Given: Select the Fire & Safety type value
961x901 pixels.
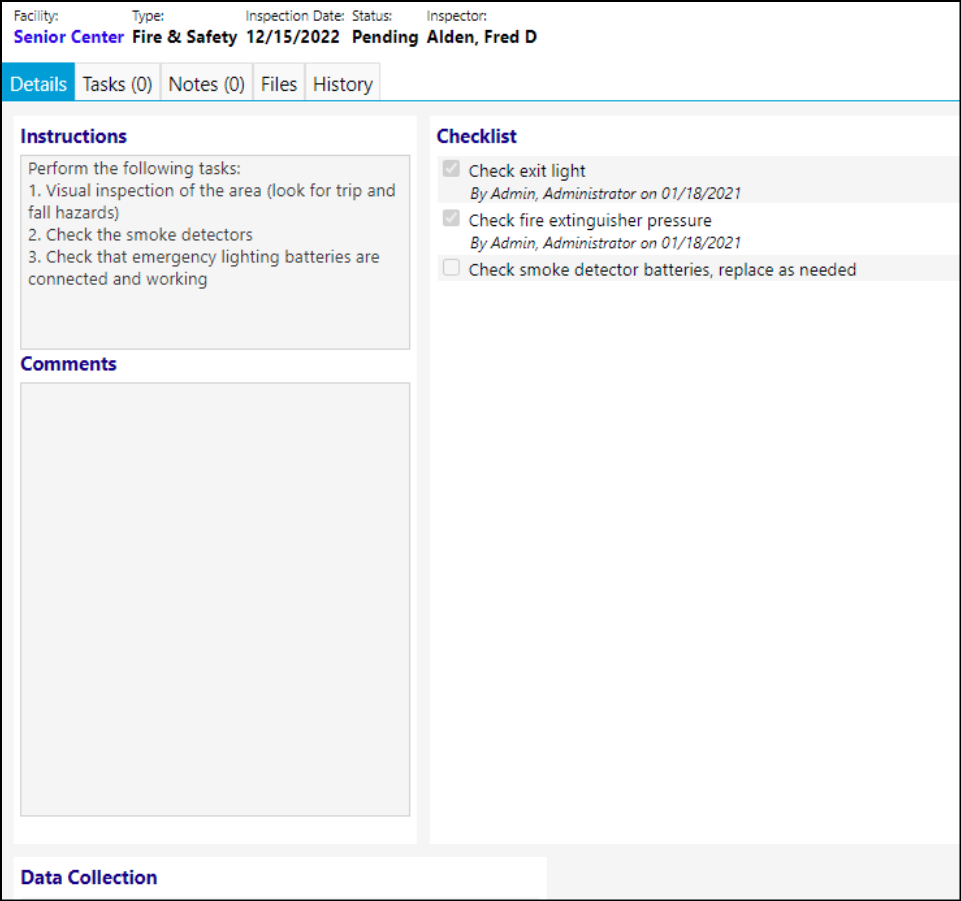Looking at the screenshot, I should point(184,37).
